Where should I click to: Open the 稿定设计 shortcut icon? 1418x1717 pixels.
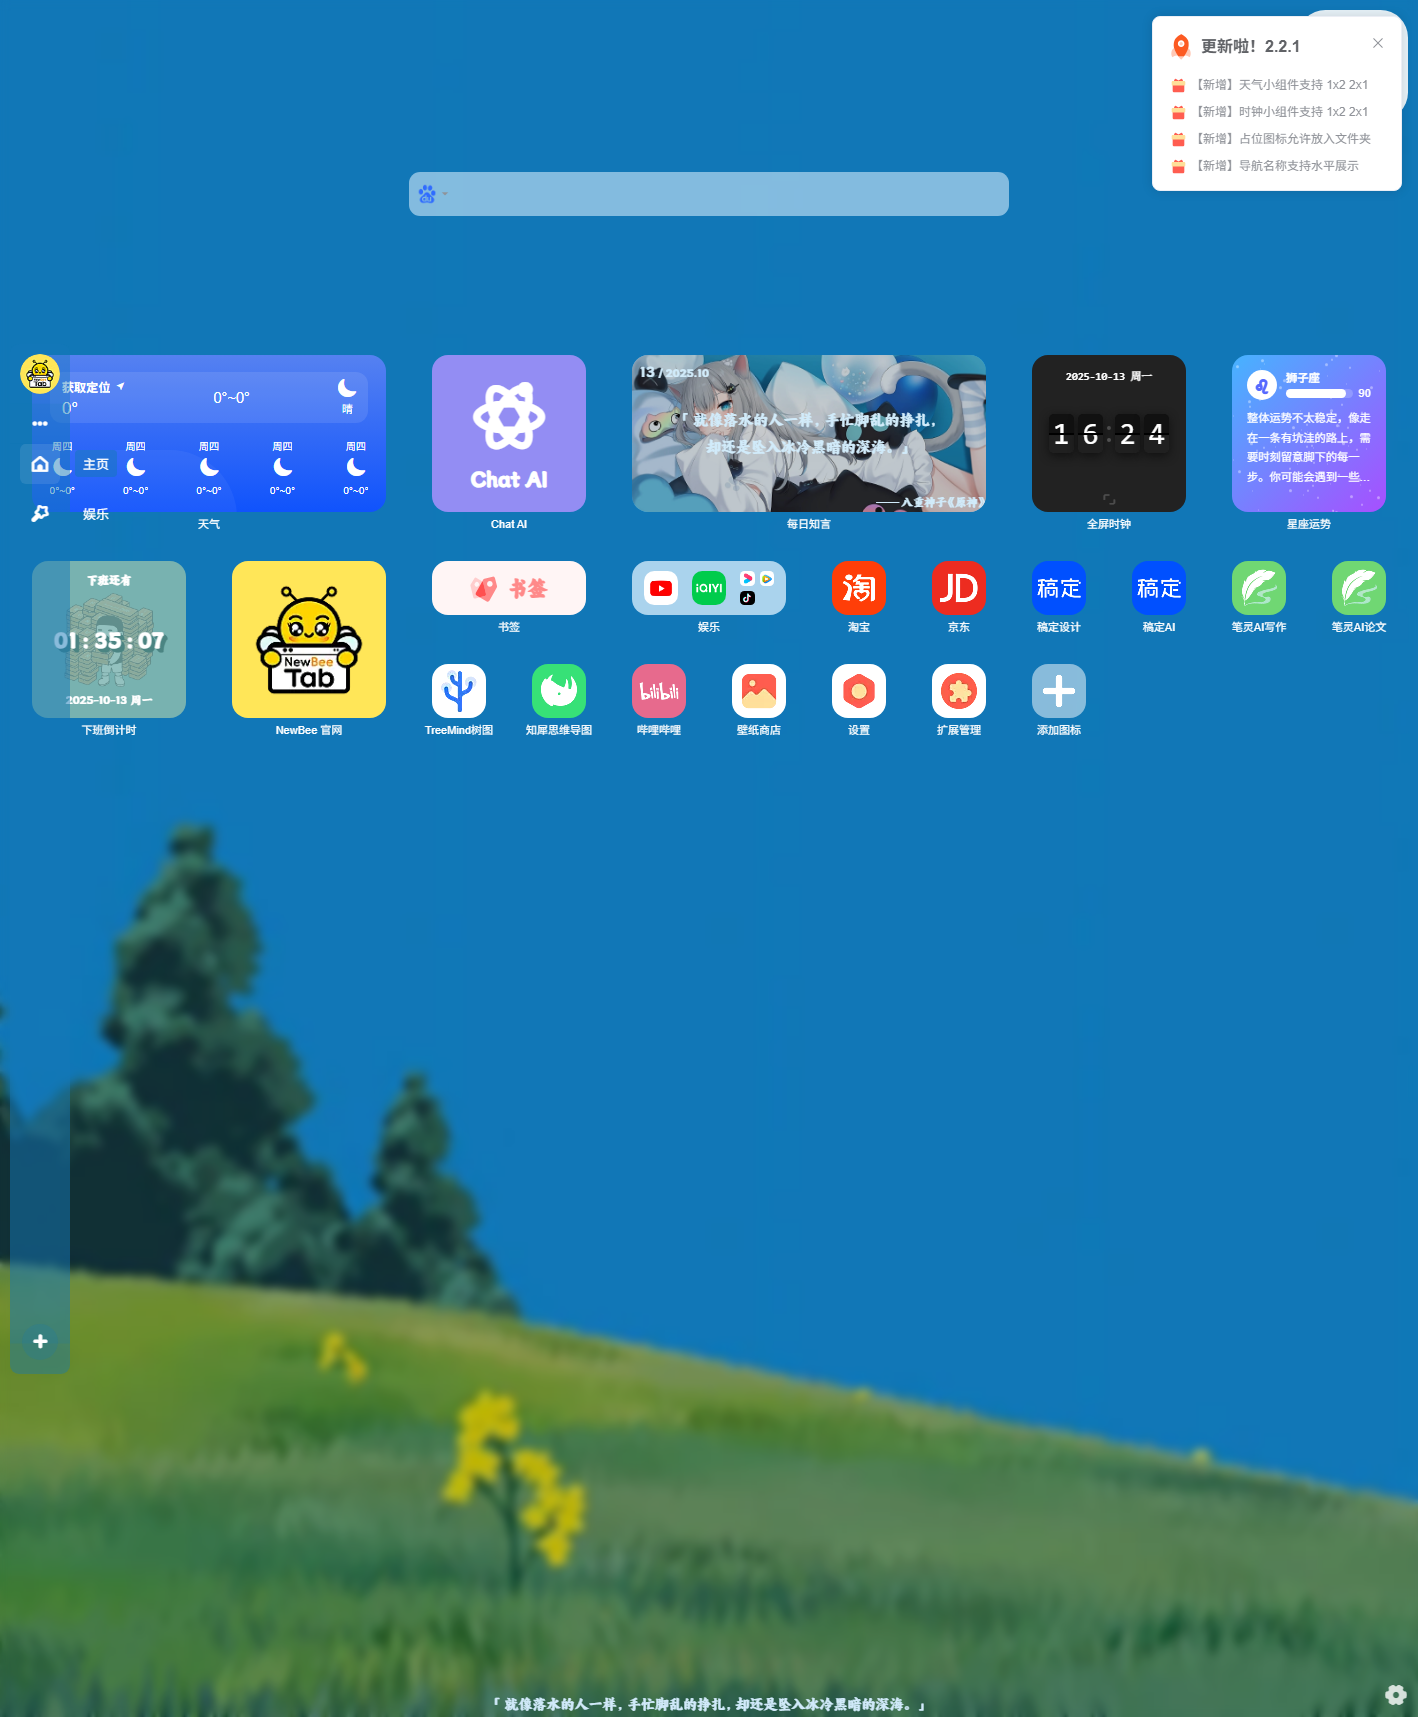(1058, 588)
